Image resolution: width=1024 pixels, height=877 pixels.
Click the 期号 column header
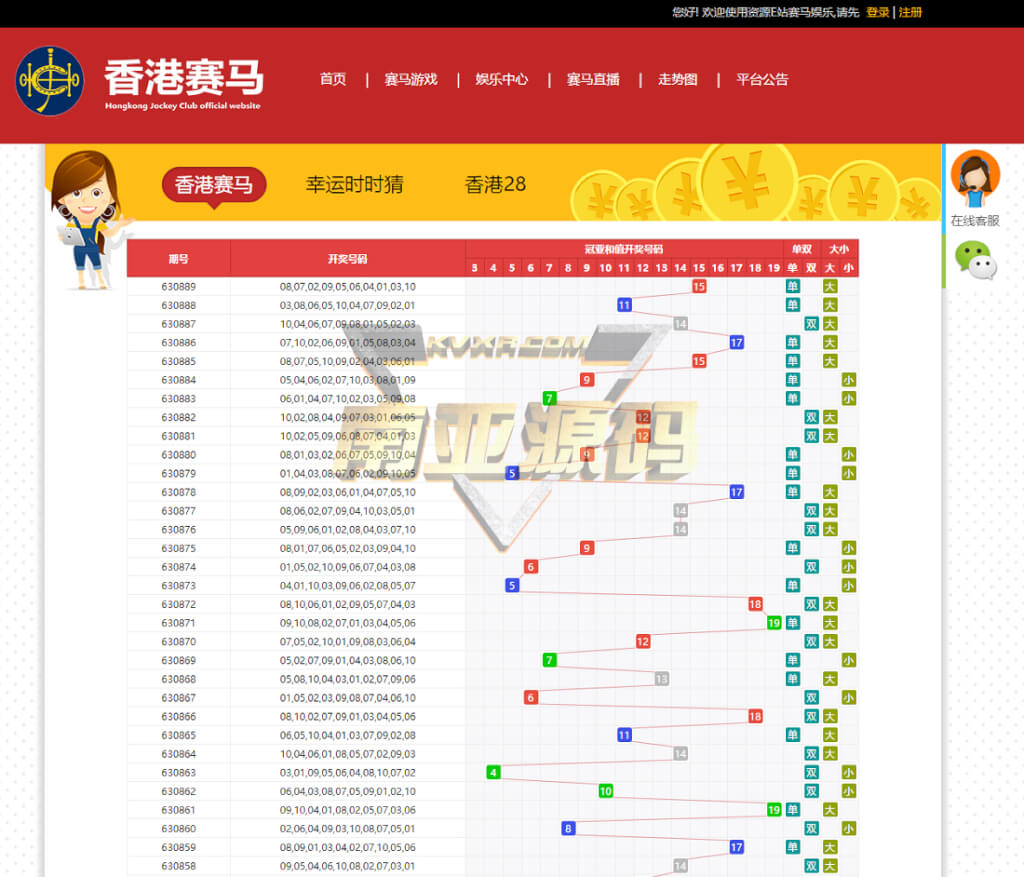178,259
